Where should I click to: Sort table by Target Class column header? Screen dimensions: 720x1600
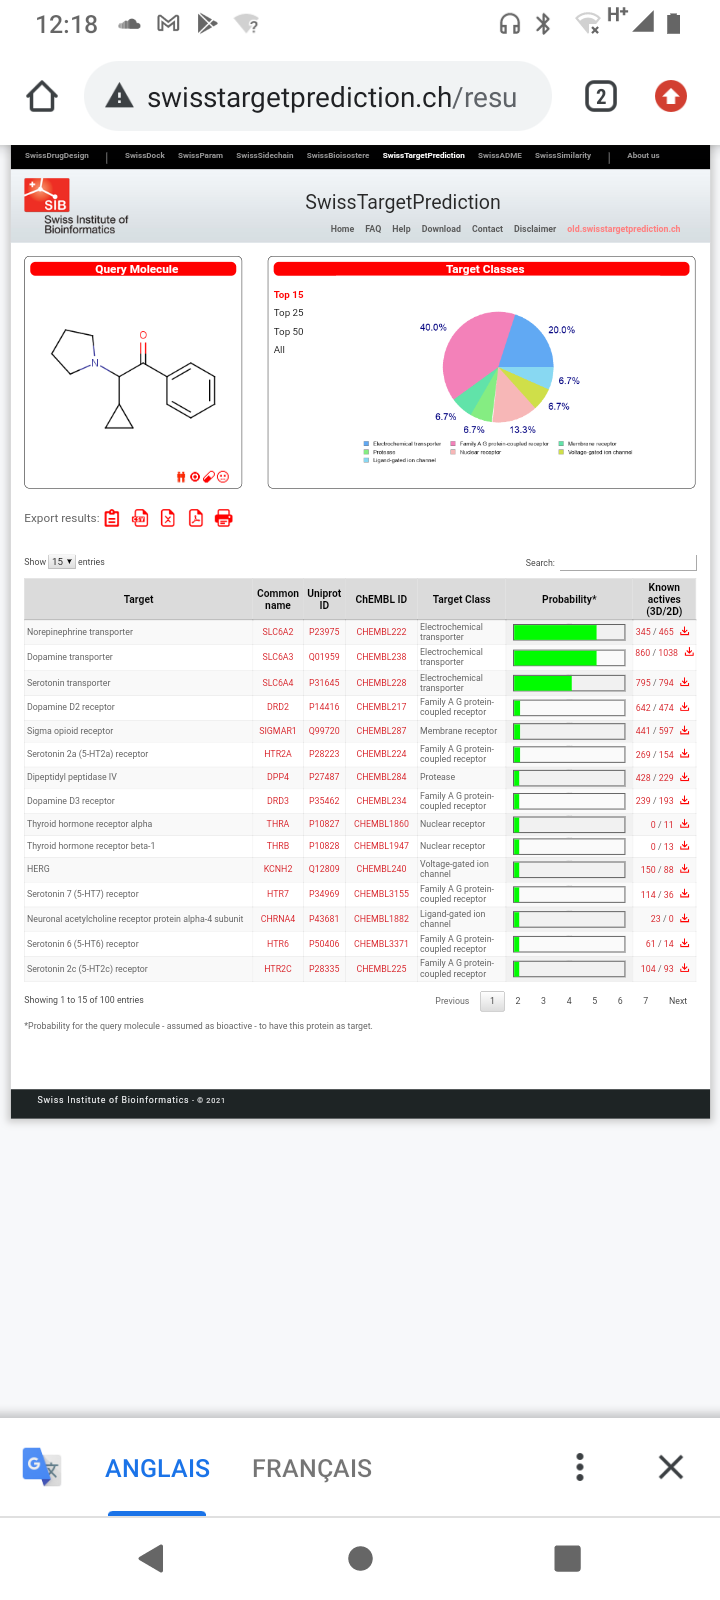coord(461,599)
